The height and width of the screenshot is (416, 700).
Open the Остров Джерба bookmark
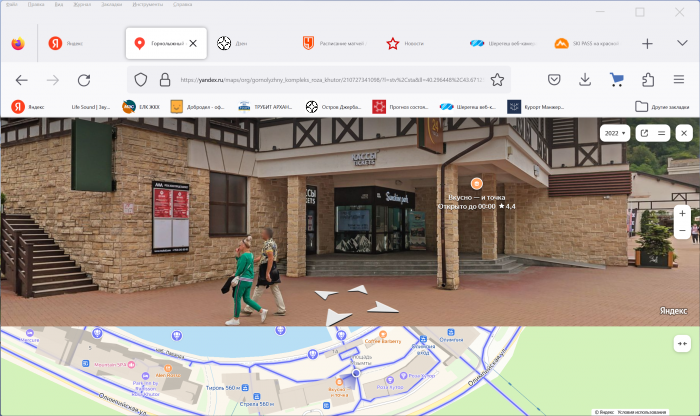coord(333,107)
